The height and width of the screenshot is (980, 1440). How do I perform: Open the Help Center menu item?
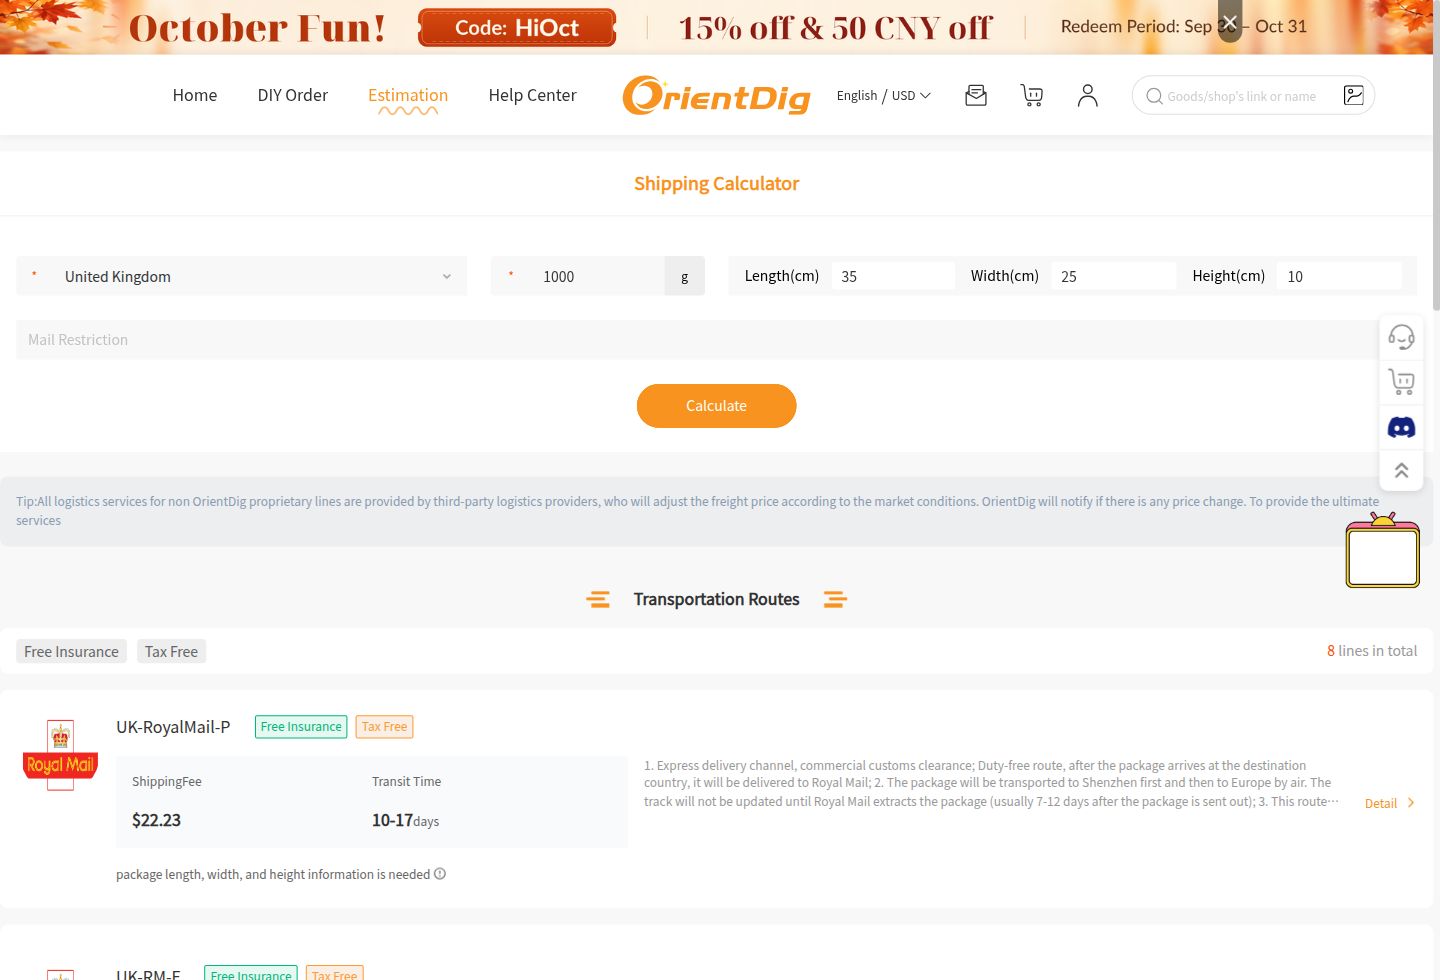(x=533, y=95)
